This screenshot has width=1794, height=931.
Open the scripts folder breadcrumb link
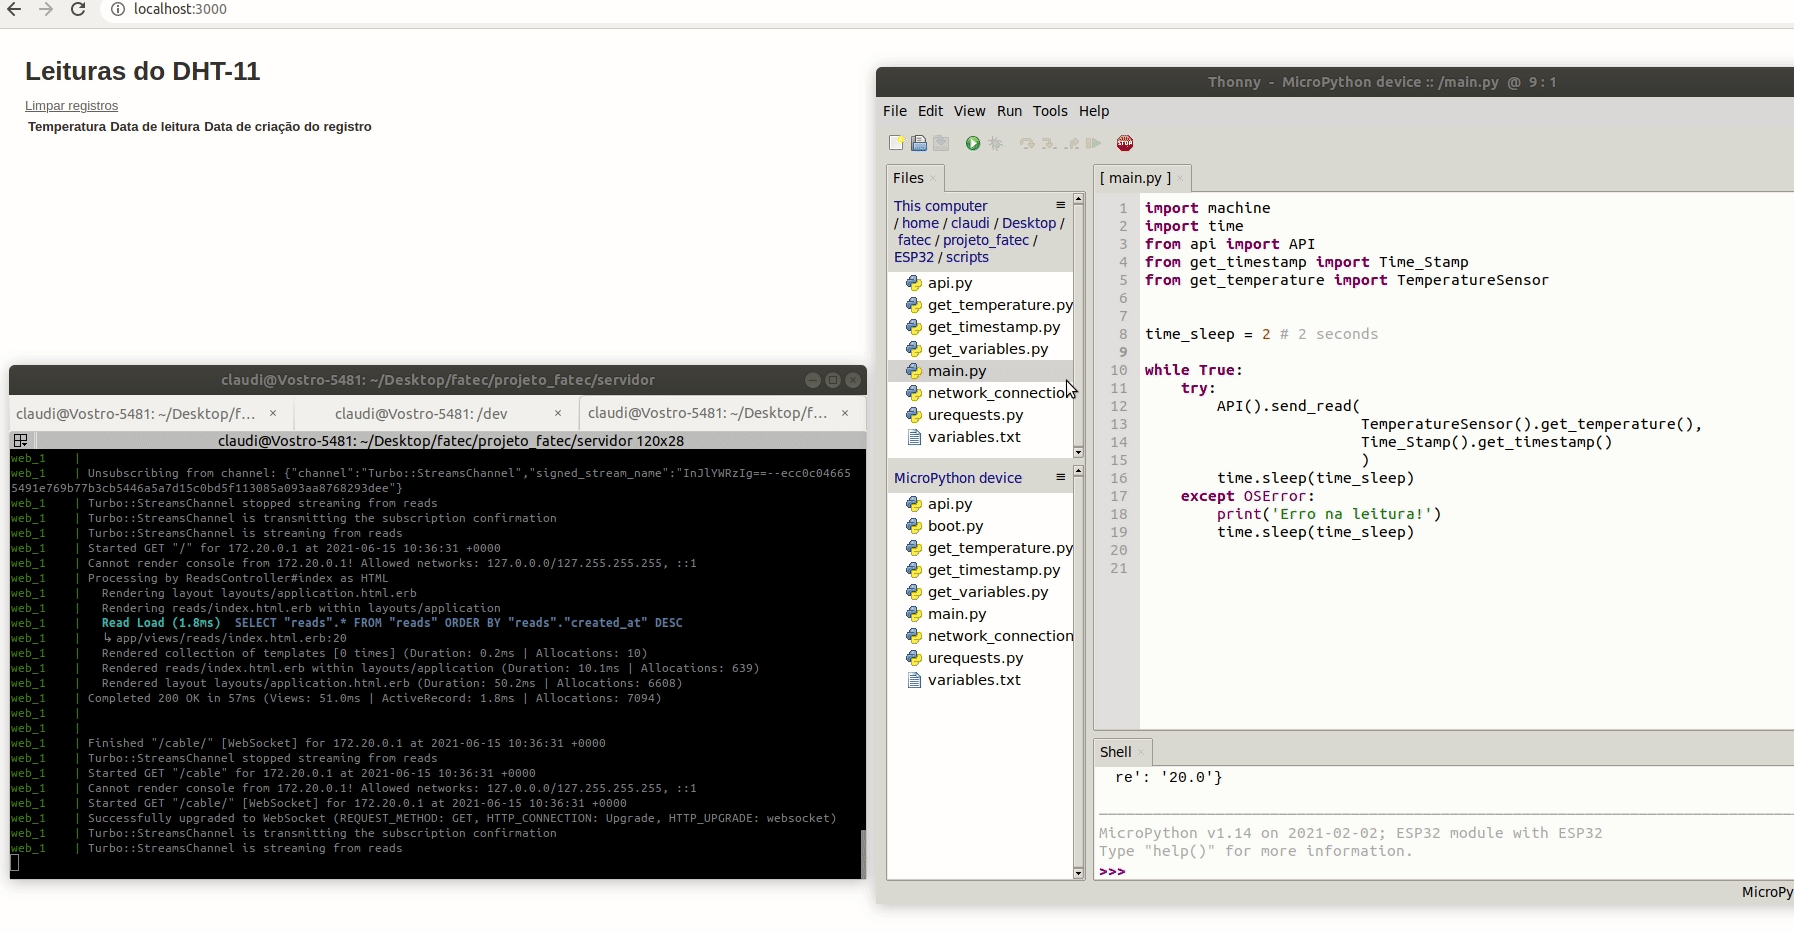(x=967, y=257)
